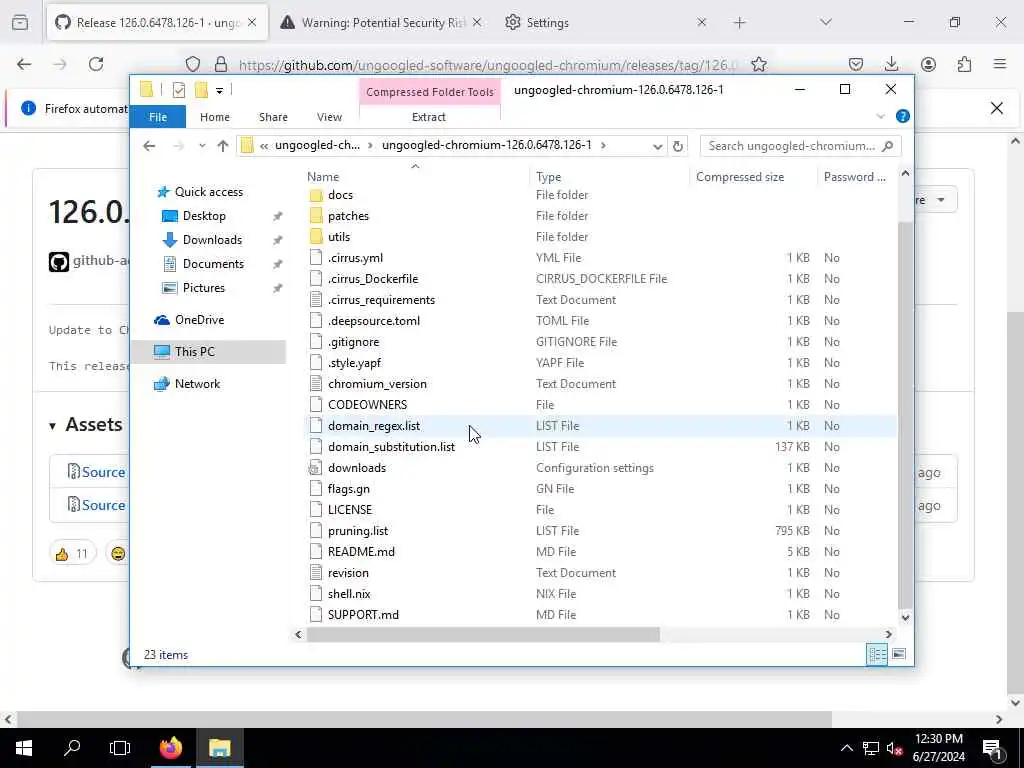Click ungoogled-ch... breadcrumb segment

(317, 145)
